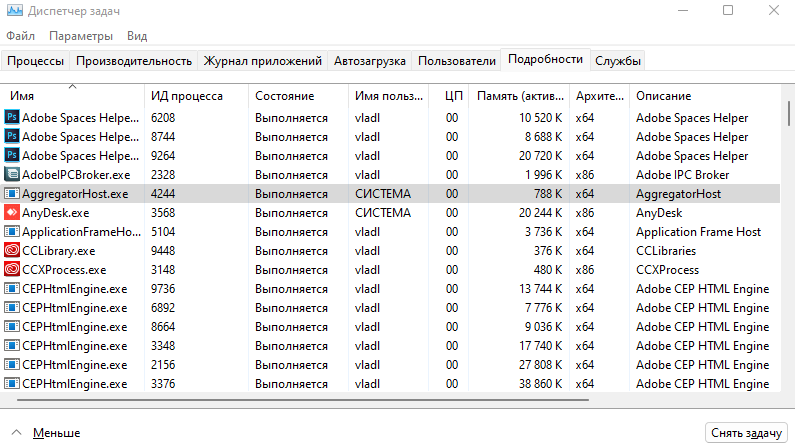The height and width of the screenshot is (443, 795).
Task: Open the Журнал приложений tab
Action: (263, 61)
